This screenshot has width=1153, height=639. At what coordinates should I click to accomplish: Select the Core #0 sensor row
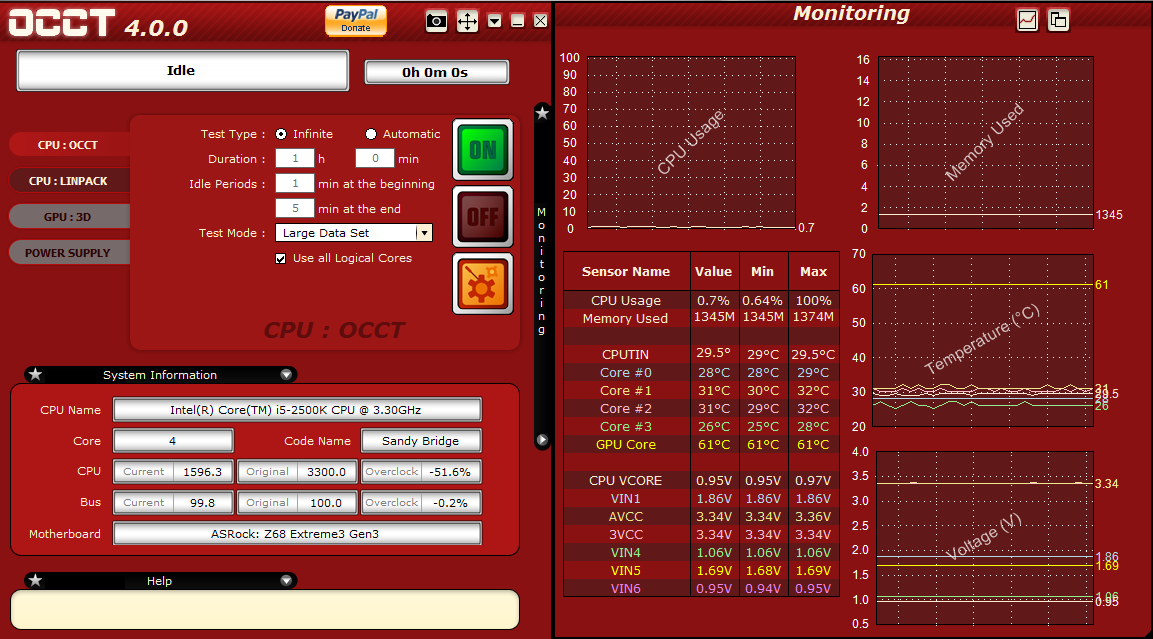[701, 372]
